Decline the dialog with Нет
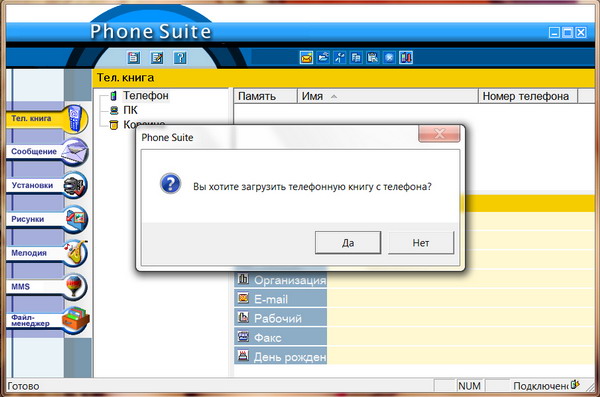Viewport: 600px width, 397px height. (x=421, y=243)
